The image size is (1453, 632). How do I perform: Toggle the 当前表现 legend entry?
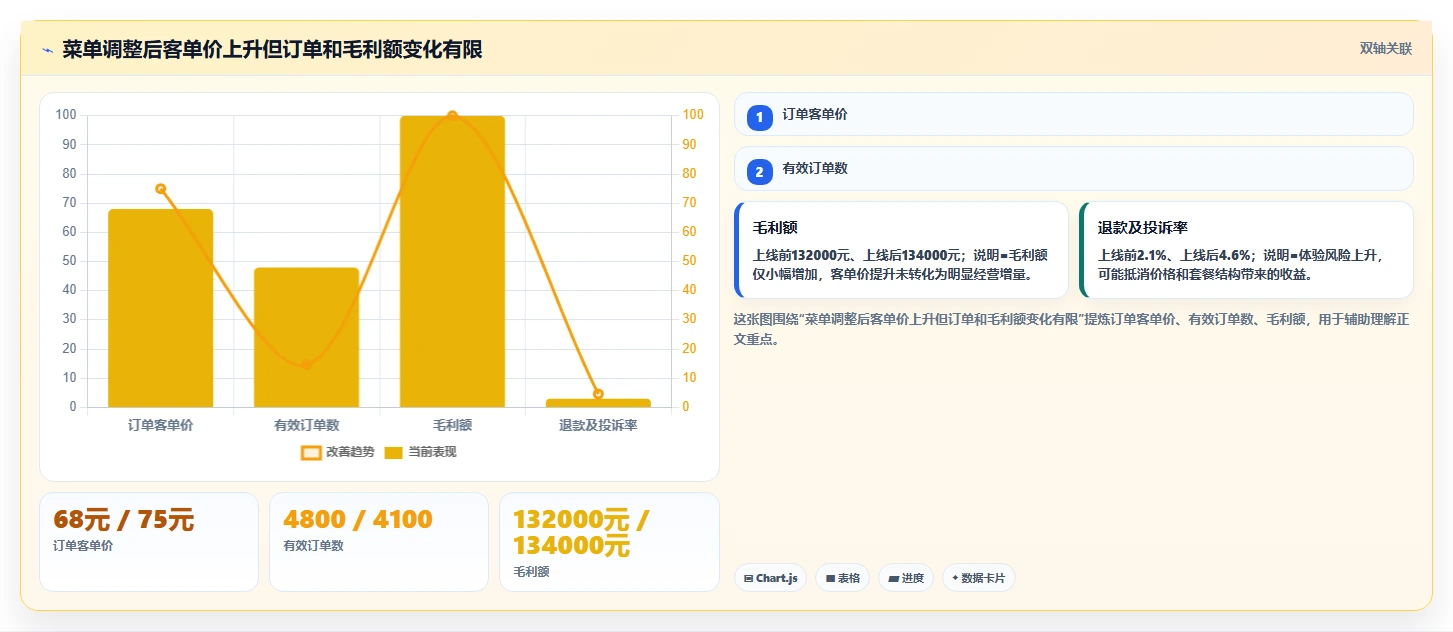pos(421,452)
